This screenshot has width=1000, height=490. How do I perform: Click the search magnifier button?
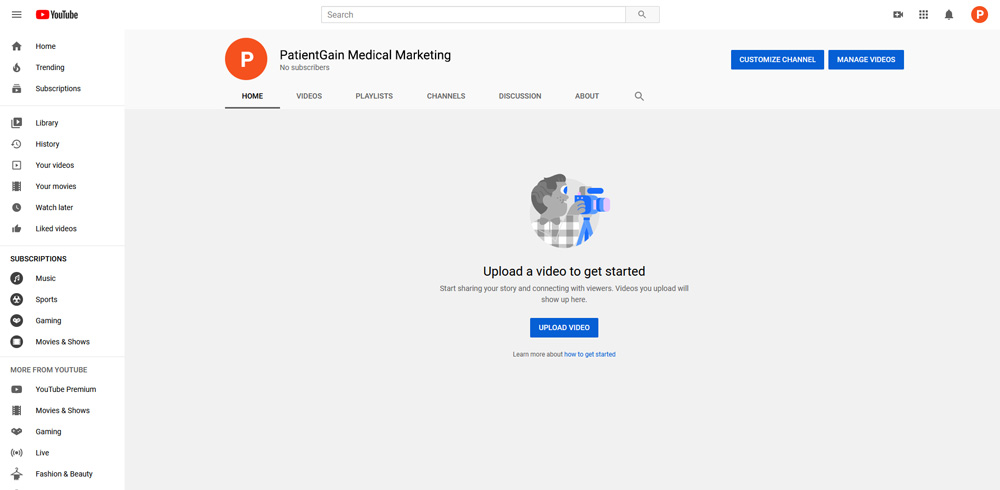[x=642, y=15]
